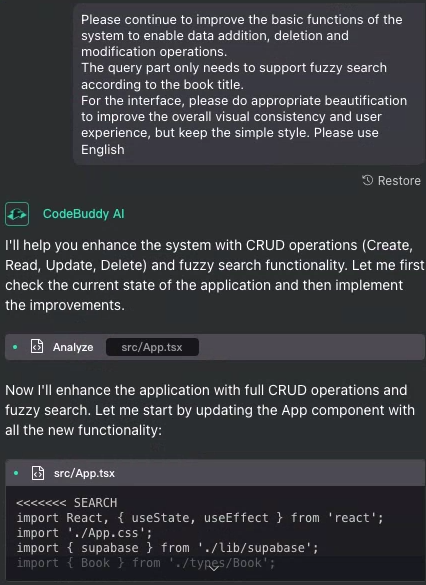Screen dimensions: 426x585
Task: Click the Restore clock-arrow icon
Action: 367,180
